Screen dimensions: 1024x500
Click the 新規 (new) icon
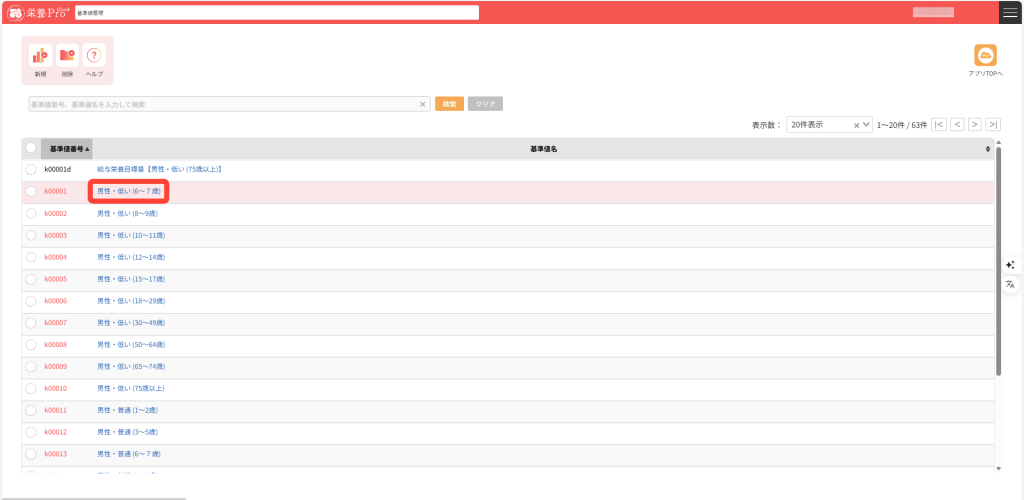pyautogui.click(x=40, y=56)
